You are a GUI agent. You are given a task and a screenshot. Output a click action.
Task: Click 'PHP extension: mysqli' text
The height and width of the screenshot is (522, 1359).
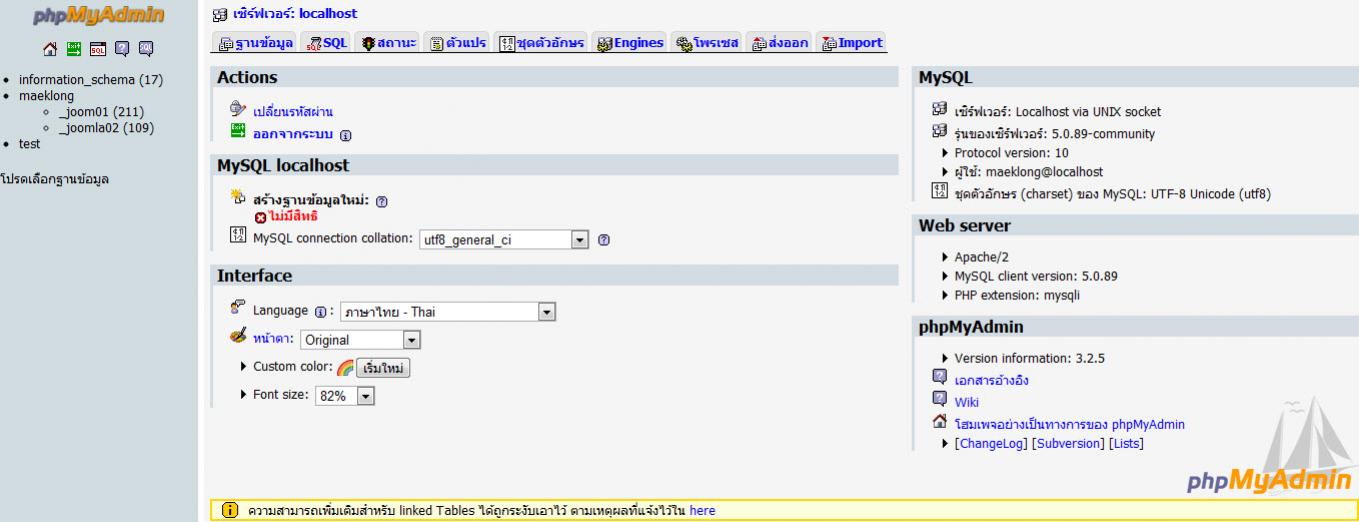1018,295
